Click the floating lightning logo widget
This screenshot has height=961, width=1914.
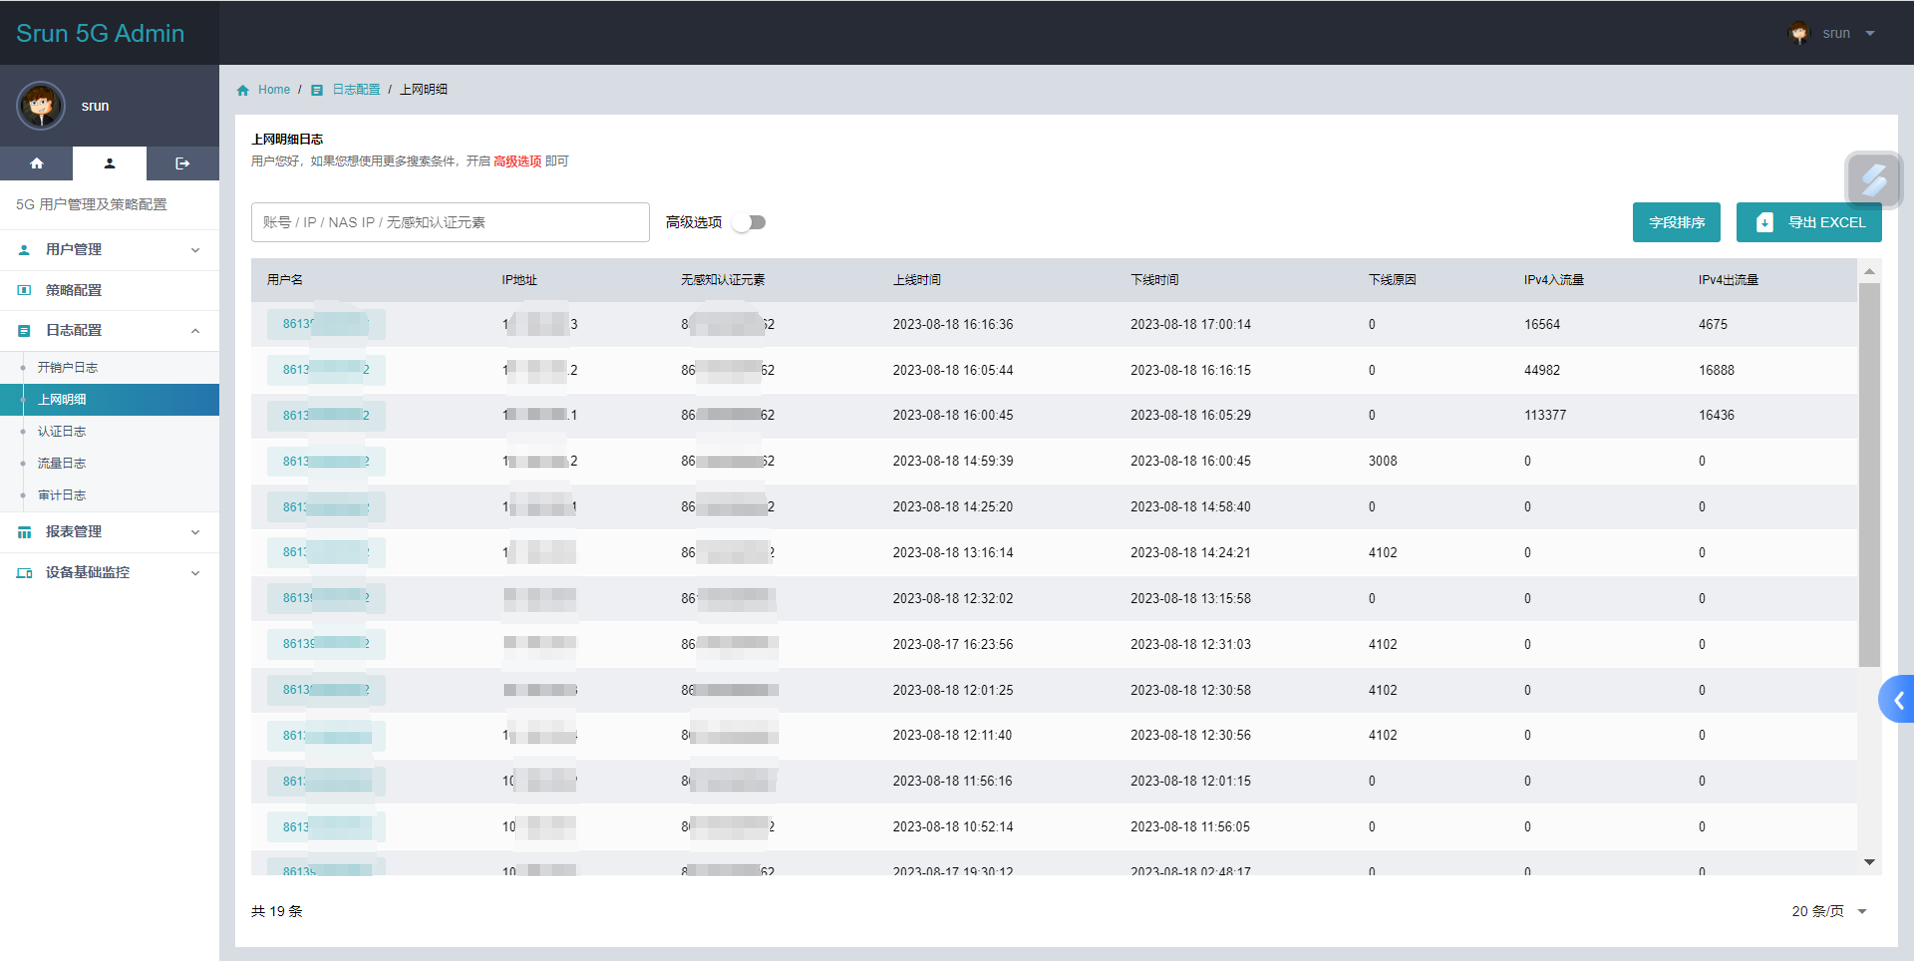1873,180
